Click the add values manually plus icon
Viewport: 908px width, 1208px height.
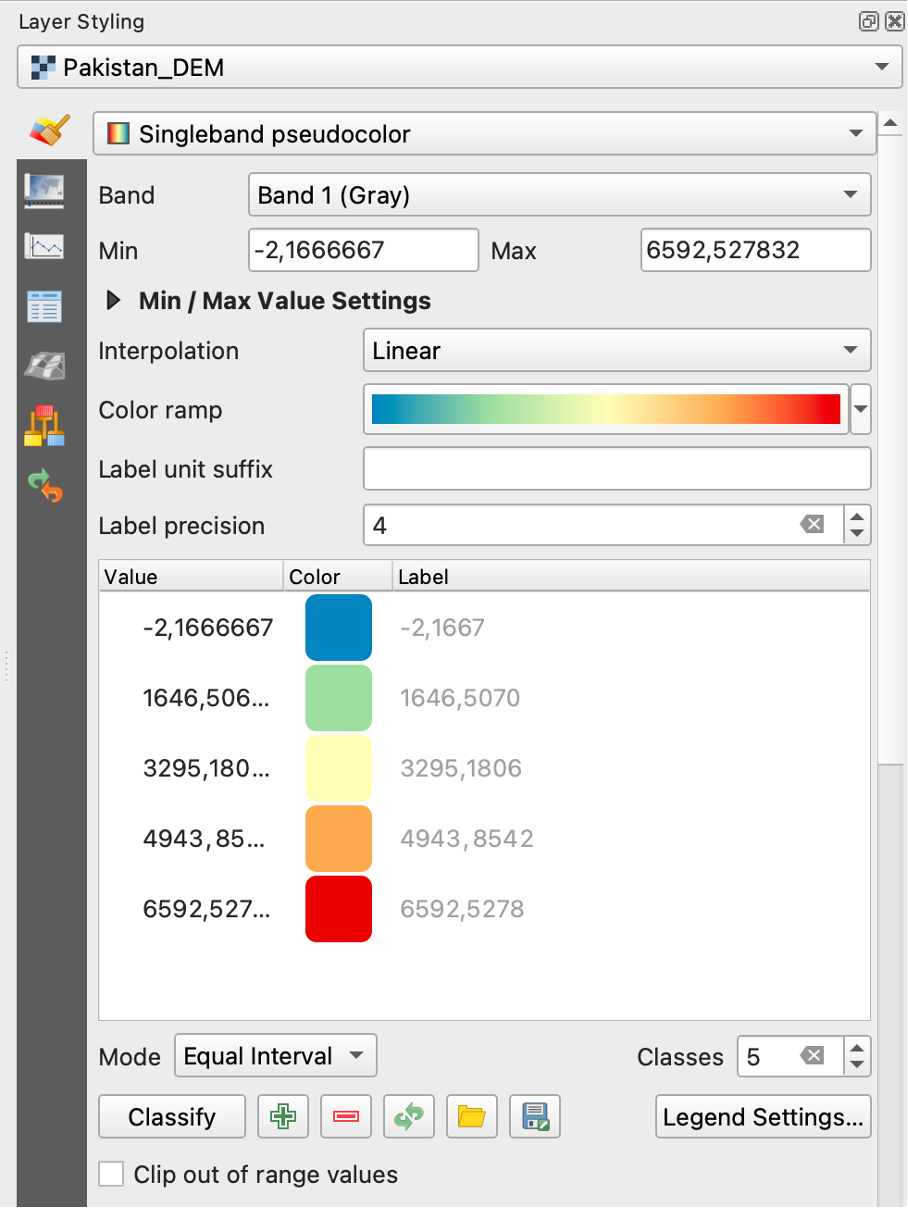click(x=283, y=1117)
